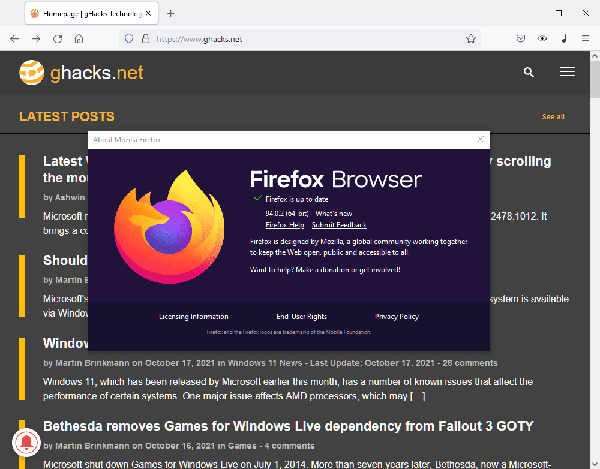Screen dimensions: 600x469
Task: Bookmark this page with star icon
Action: (471, 39)
